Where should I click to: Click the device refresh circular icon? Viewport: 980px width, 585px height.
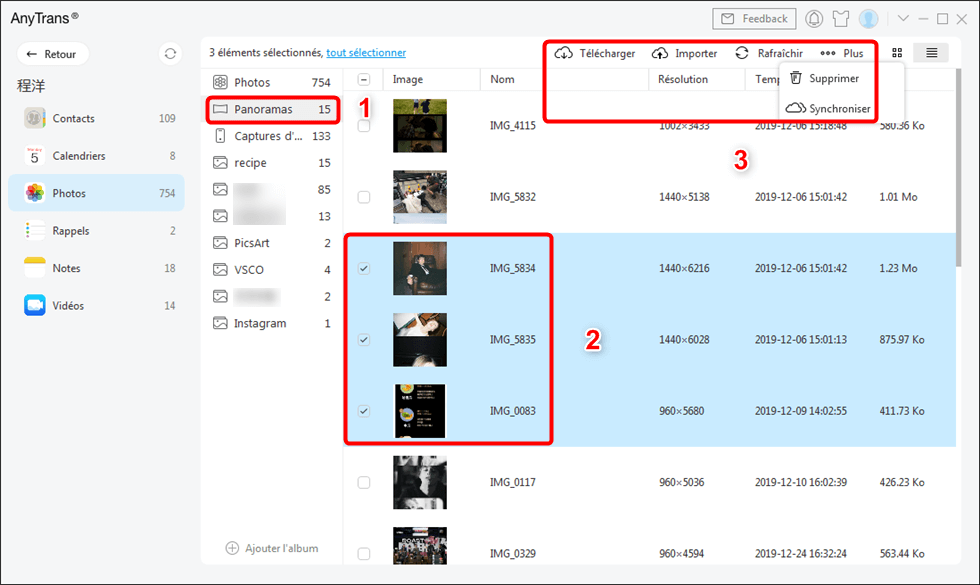(x=170, y=54)
